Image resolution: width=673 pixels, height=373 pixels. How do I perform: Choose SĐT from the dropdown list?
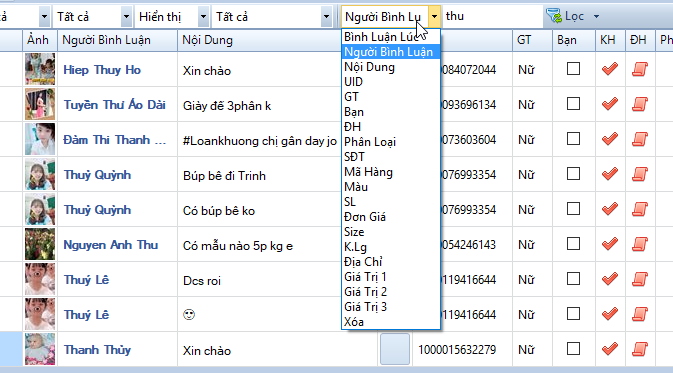pos(391,157)
